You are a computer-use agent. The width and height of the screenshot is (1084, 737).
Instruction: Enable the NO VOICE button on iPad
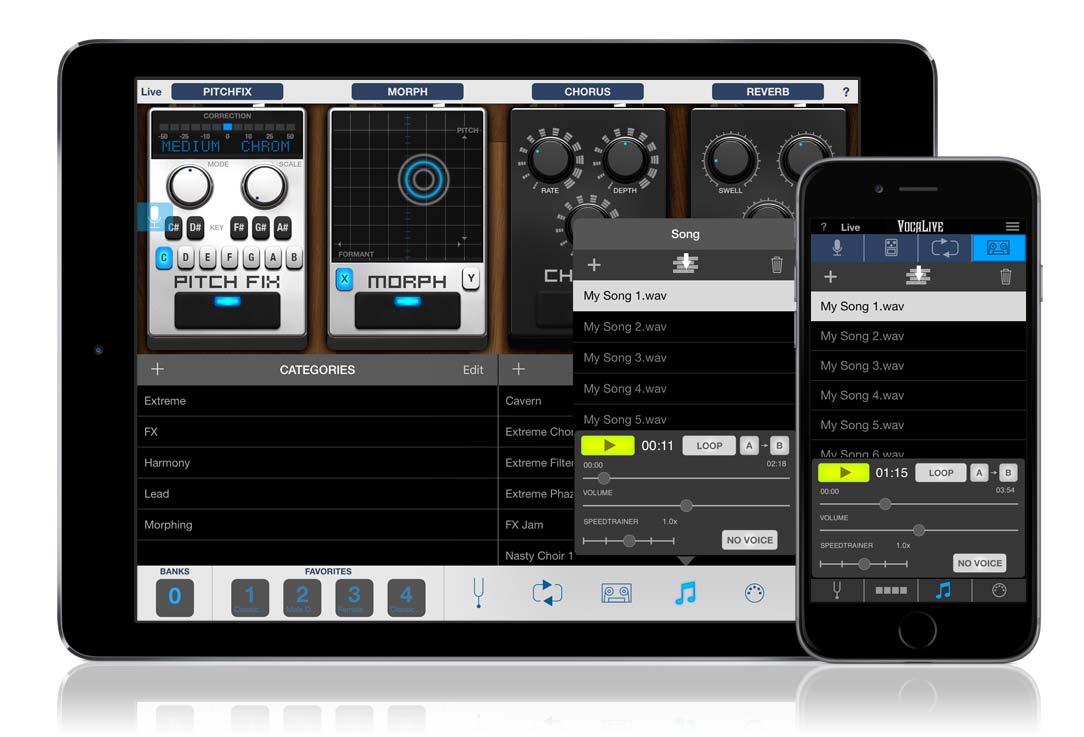pos(749,540)
